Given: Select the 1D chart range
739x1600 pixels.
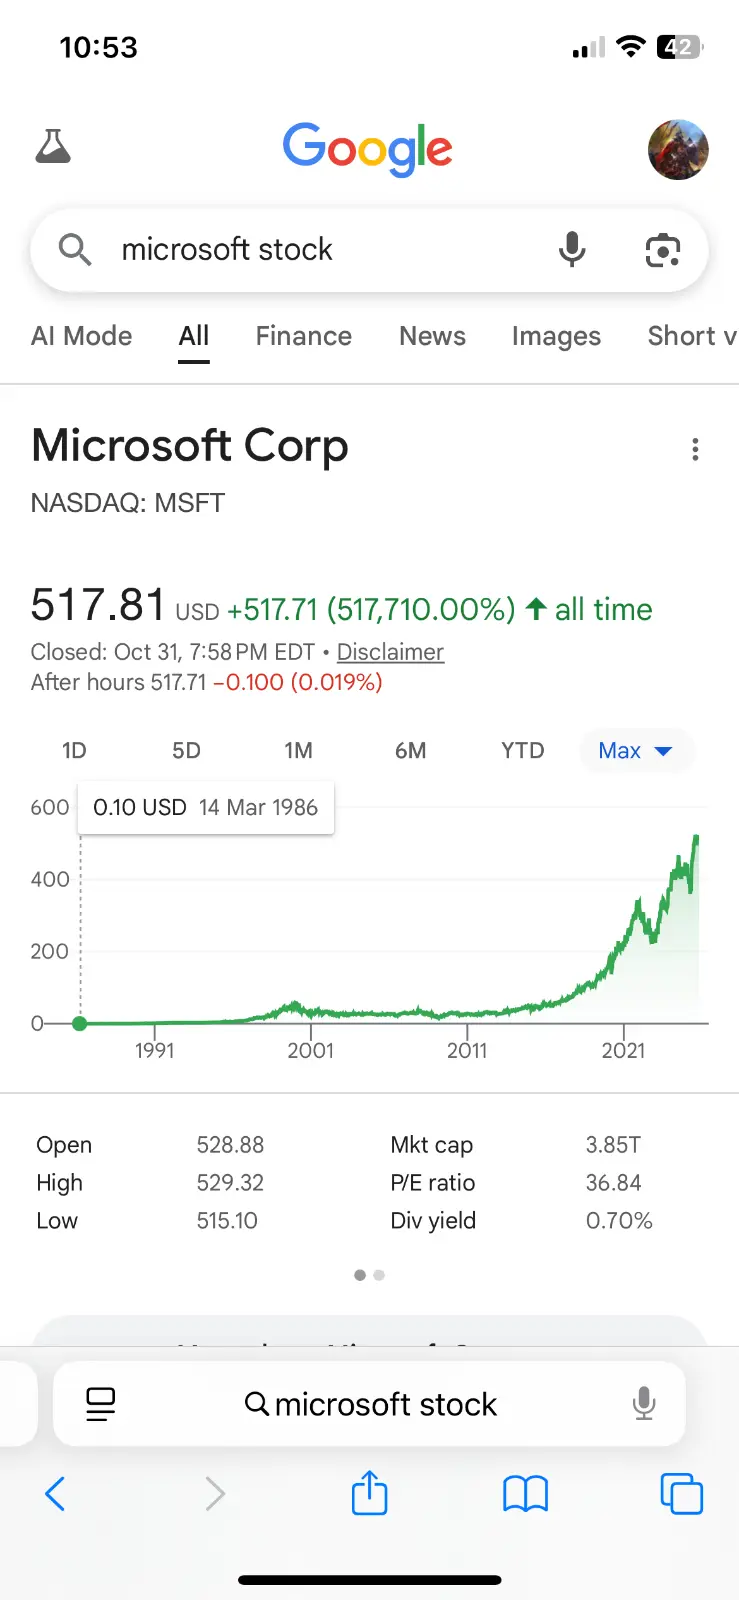Looking at the screenshot, I should coord(74,751).
